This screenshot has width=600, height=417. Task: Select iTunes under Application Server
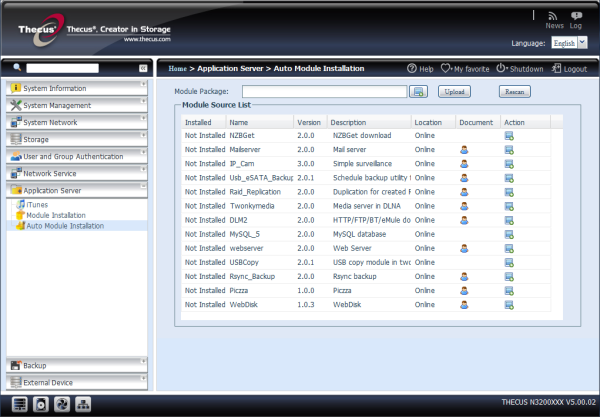(36, 204)
